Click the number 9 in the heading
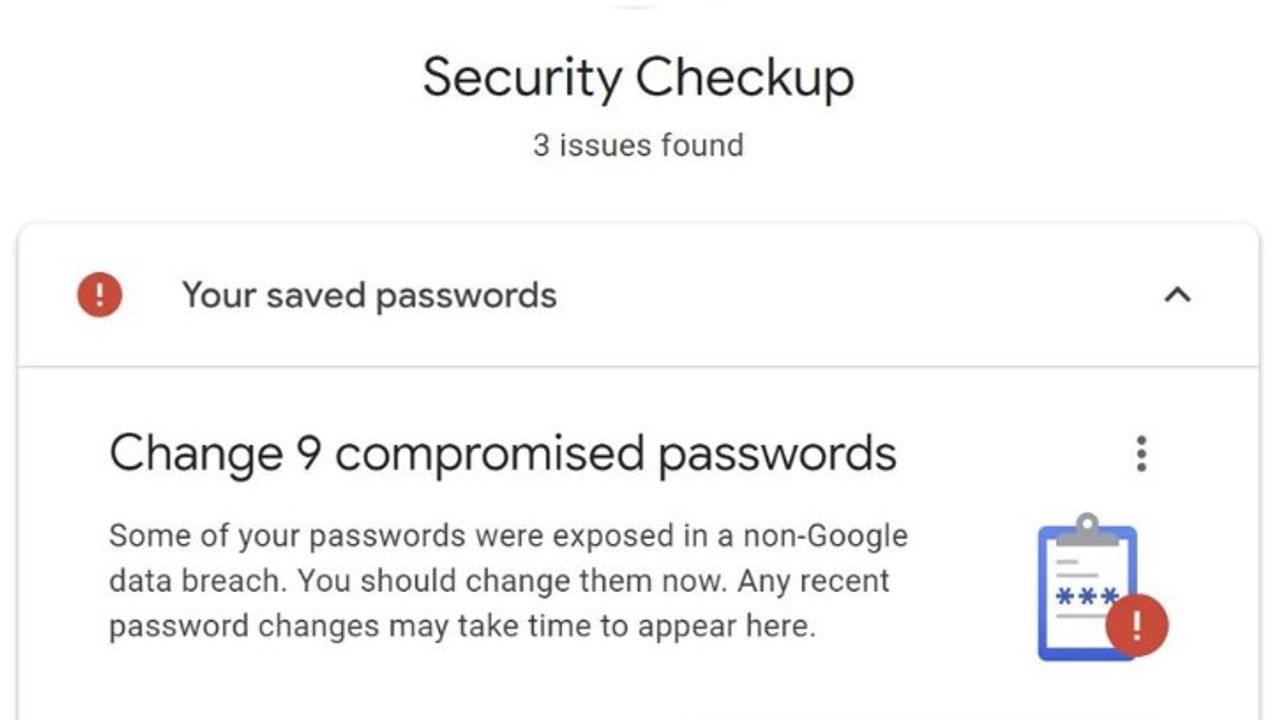 click(x=308, y=454)
